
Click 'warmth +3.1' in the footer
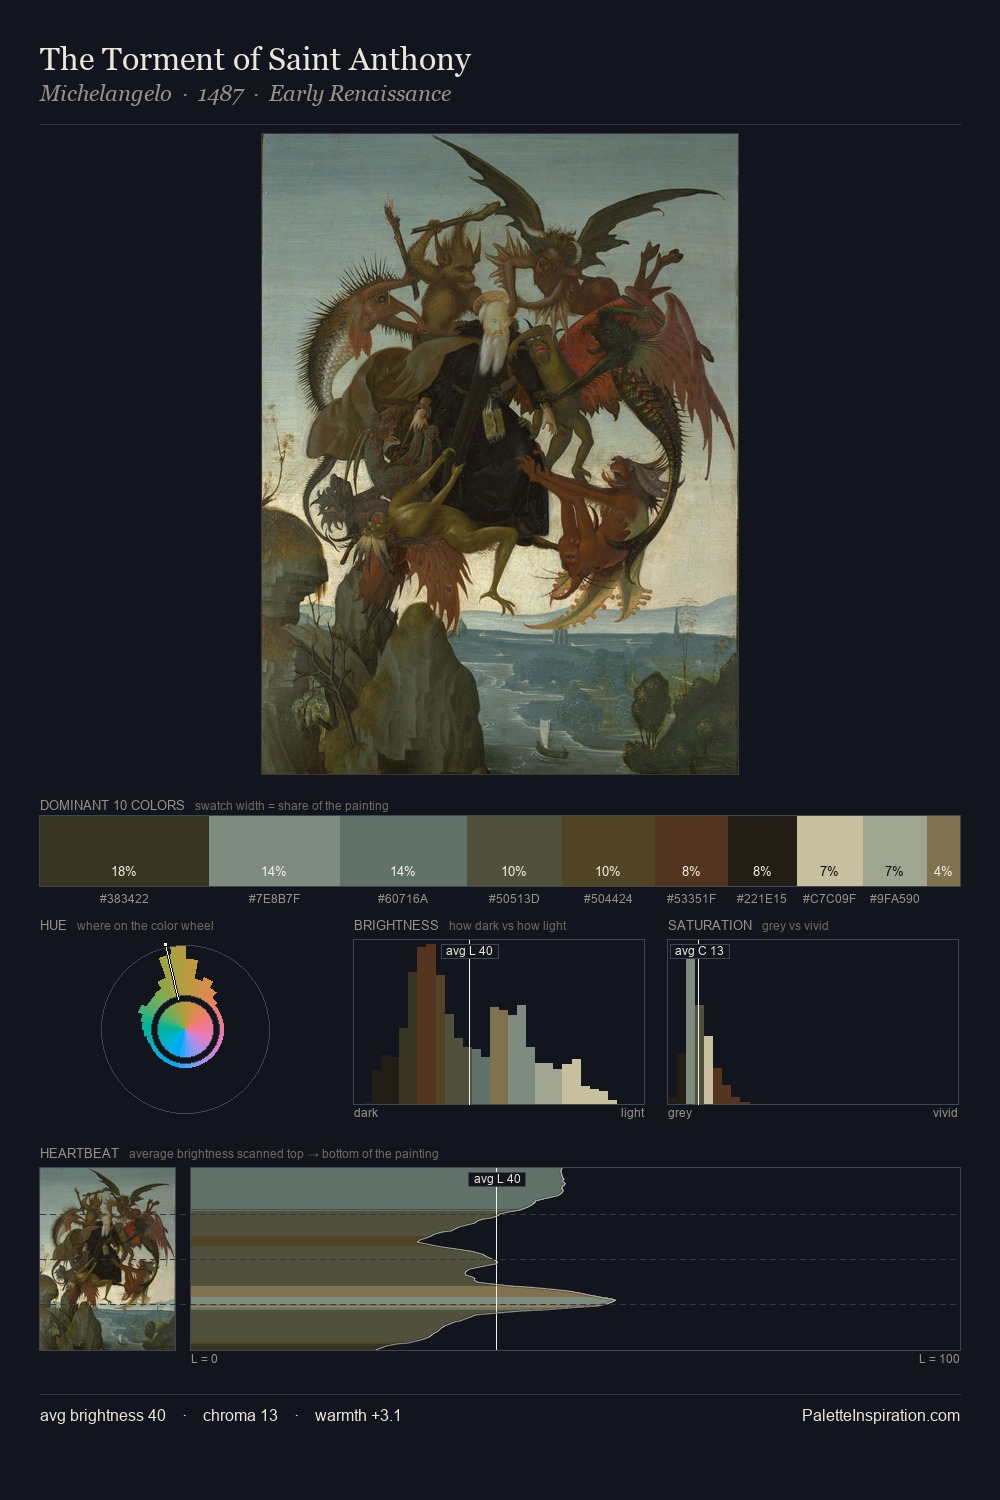(x=358, y=1415)
